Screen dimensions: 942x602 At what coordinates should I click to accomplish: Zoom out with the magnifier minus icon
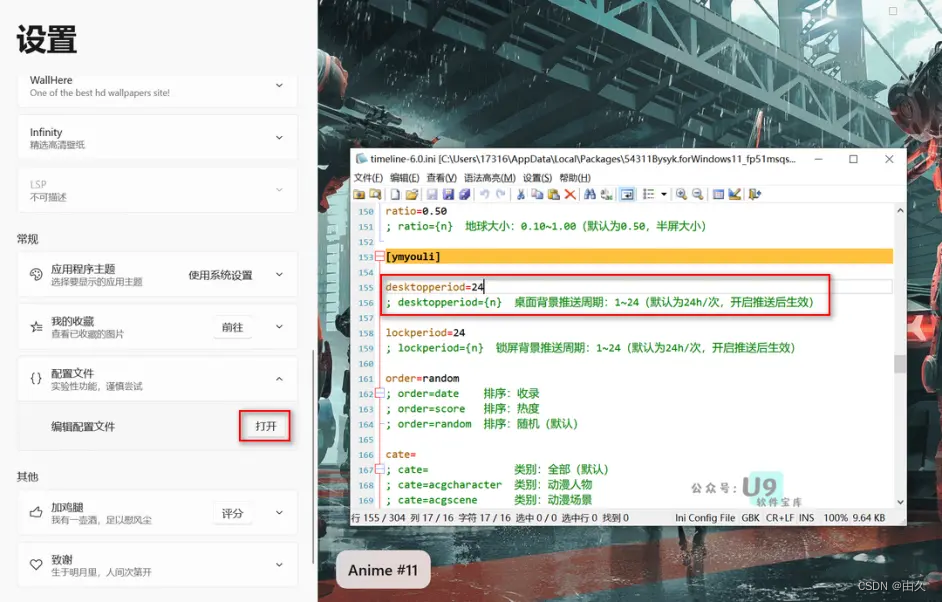click(x=697, y=194)
